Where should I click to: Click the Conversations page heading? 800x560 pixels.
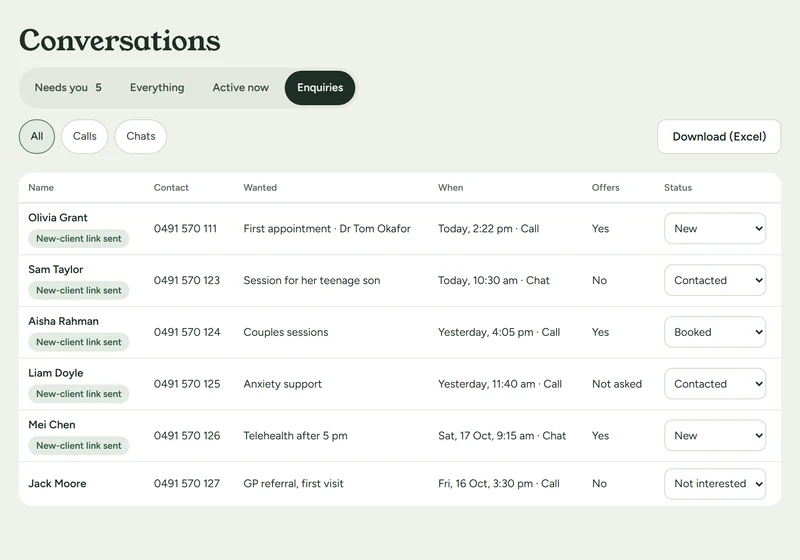point(120,40)
